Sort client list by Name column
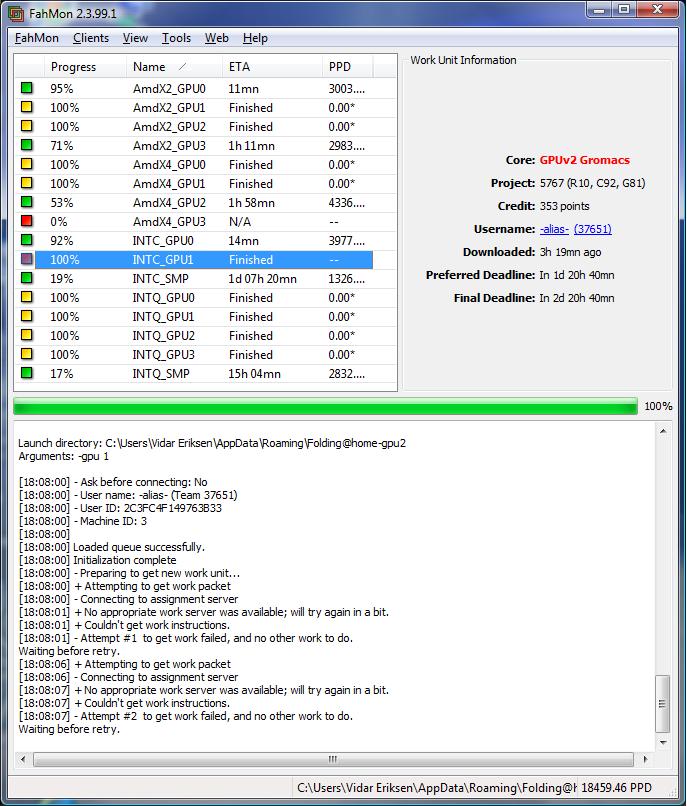Screen dimensions: 687x806 [x=174, y=67]
